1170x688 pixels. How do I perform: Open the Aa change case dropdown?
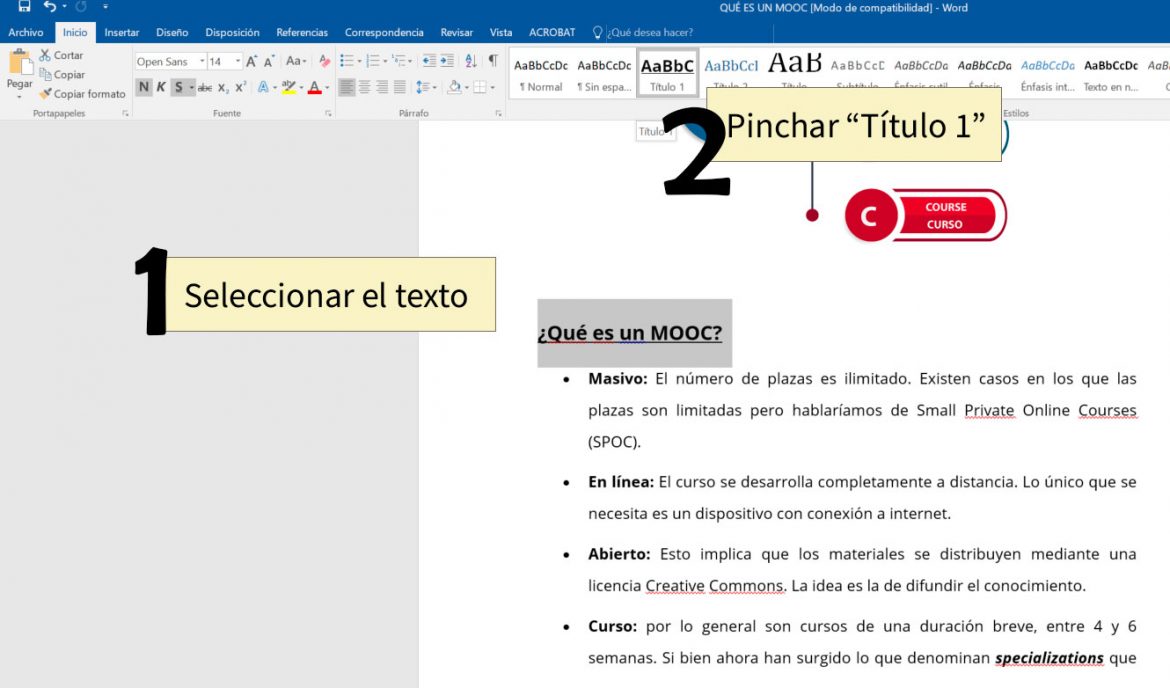pos(296,61)
